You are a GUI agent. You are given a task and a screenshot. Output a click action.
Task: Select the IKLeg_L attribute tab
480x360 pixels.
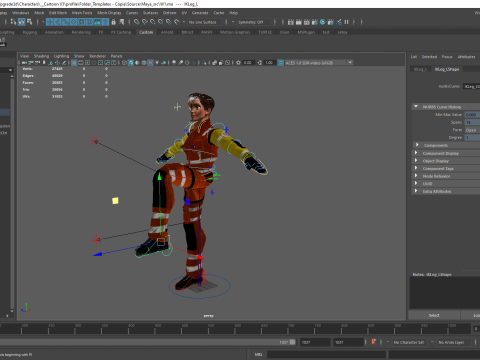420,69
